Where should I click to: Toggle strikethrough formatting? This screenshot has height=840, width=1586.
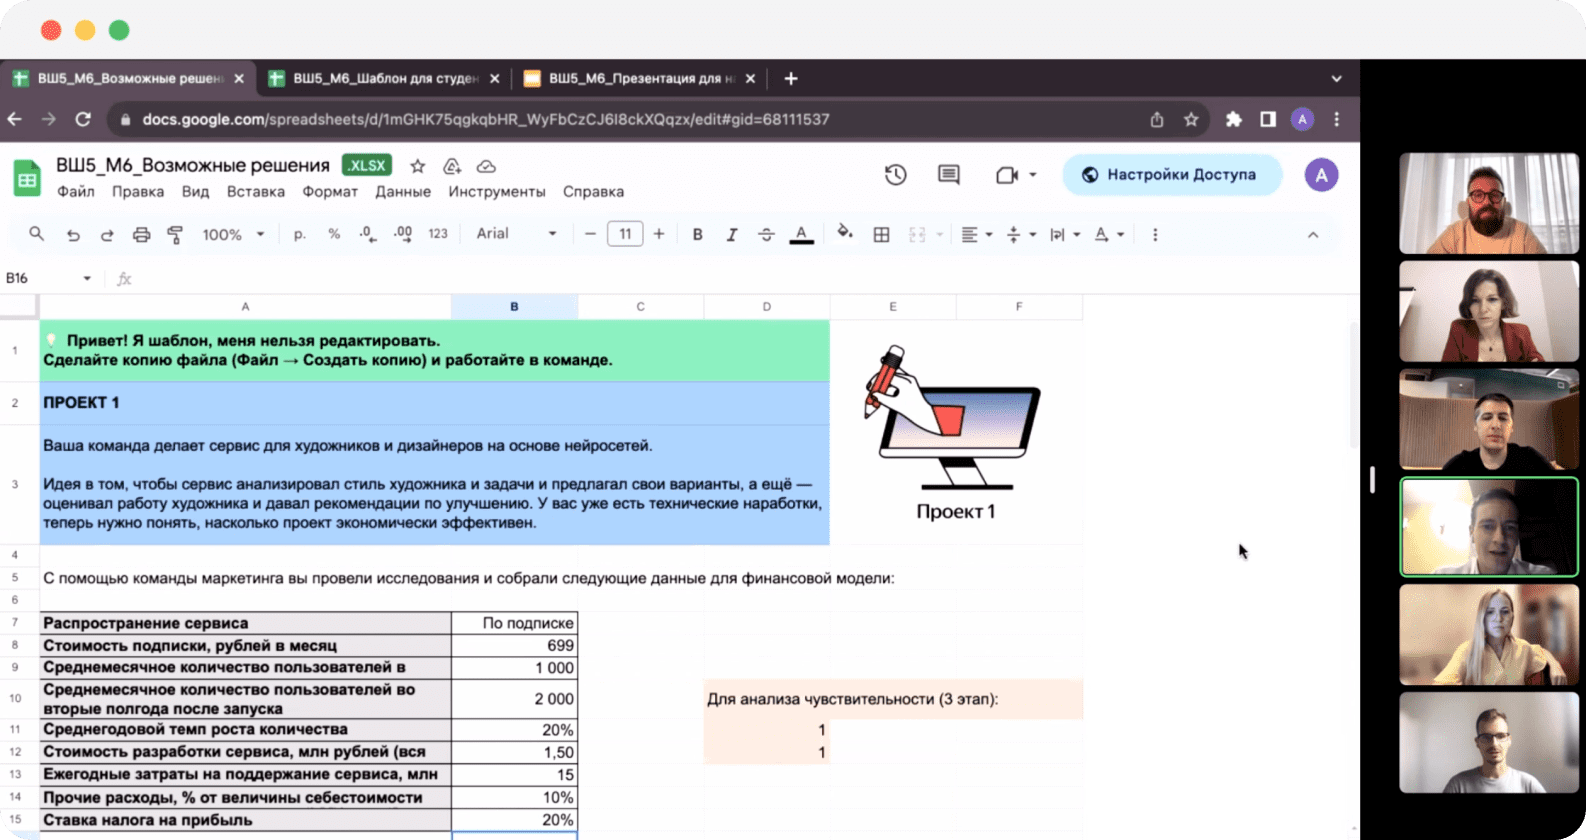pyautogui.click(x=766, y=235)
